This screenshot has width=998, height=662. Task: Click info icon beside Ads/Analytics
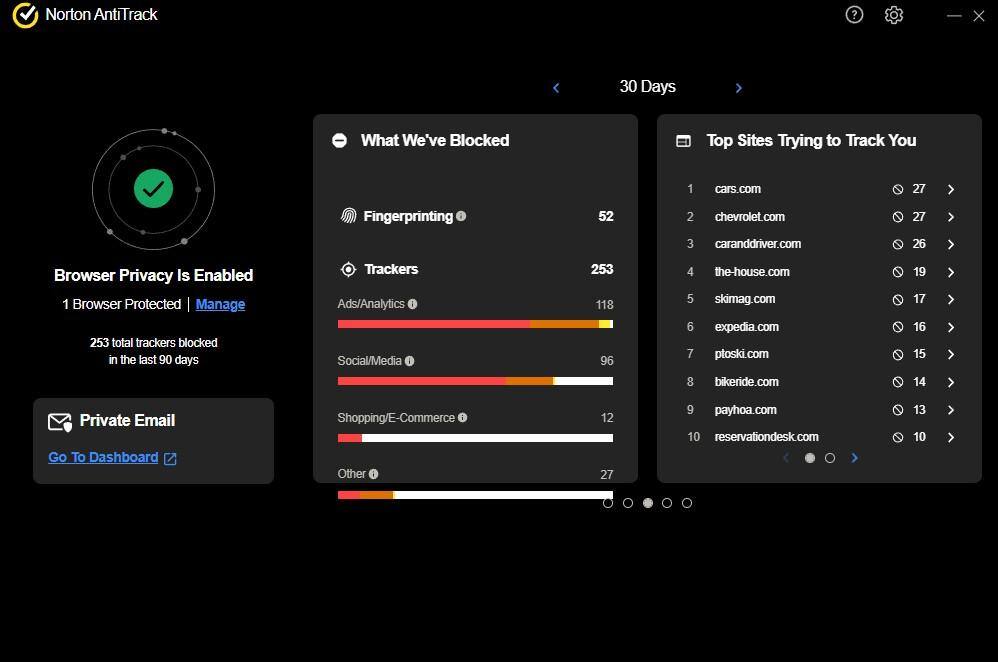[x=413, y=304]
